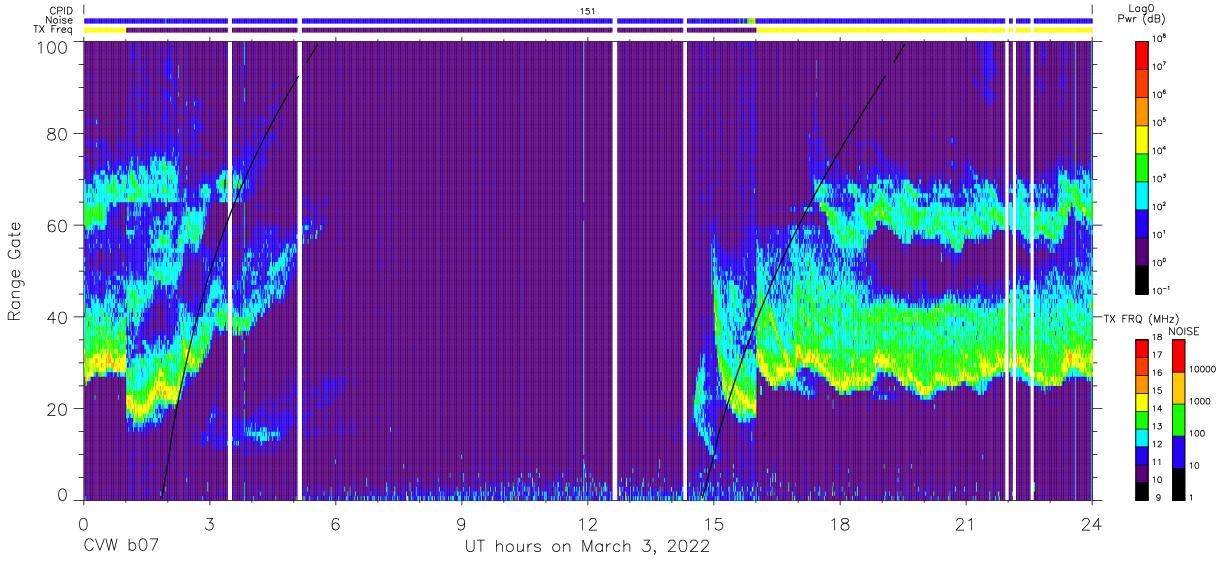Select the green segment of NOISE colorbar
1228x567 pixels.
[x=1177, y=420]
